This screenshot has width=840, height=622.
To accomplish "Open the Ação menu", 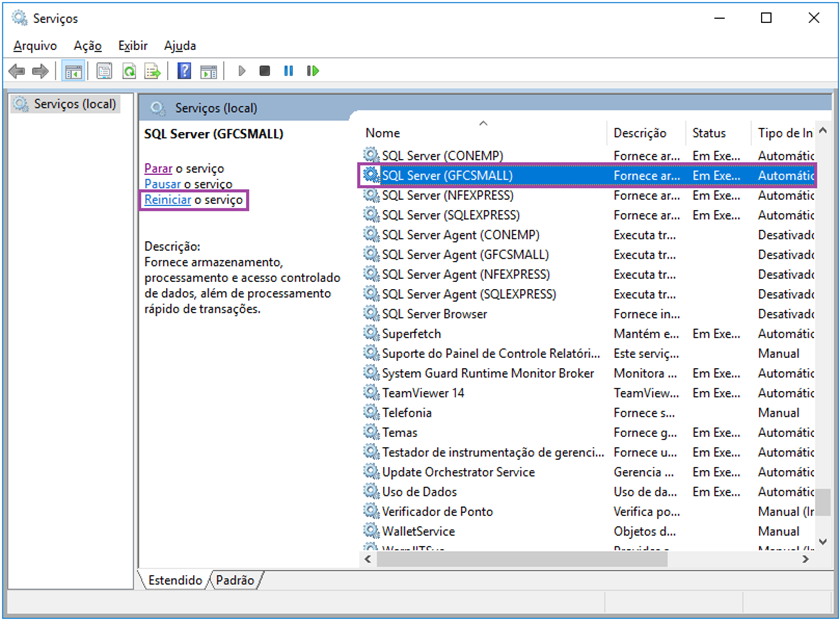I will tap(88, 46).
